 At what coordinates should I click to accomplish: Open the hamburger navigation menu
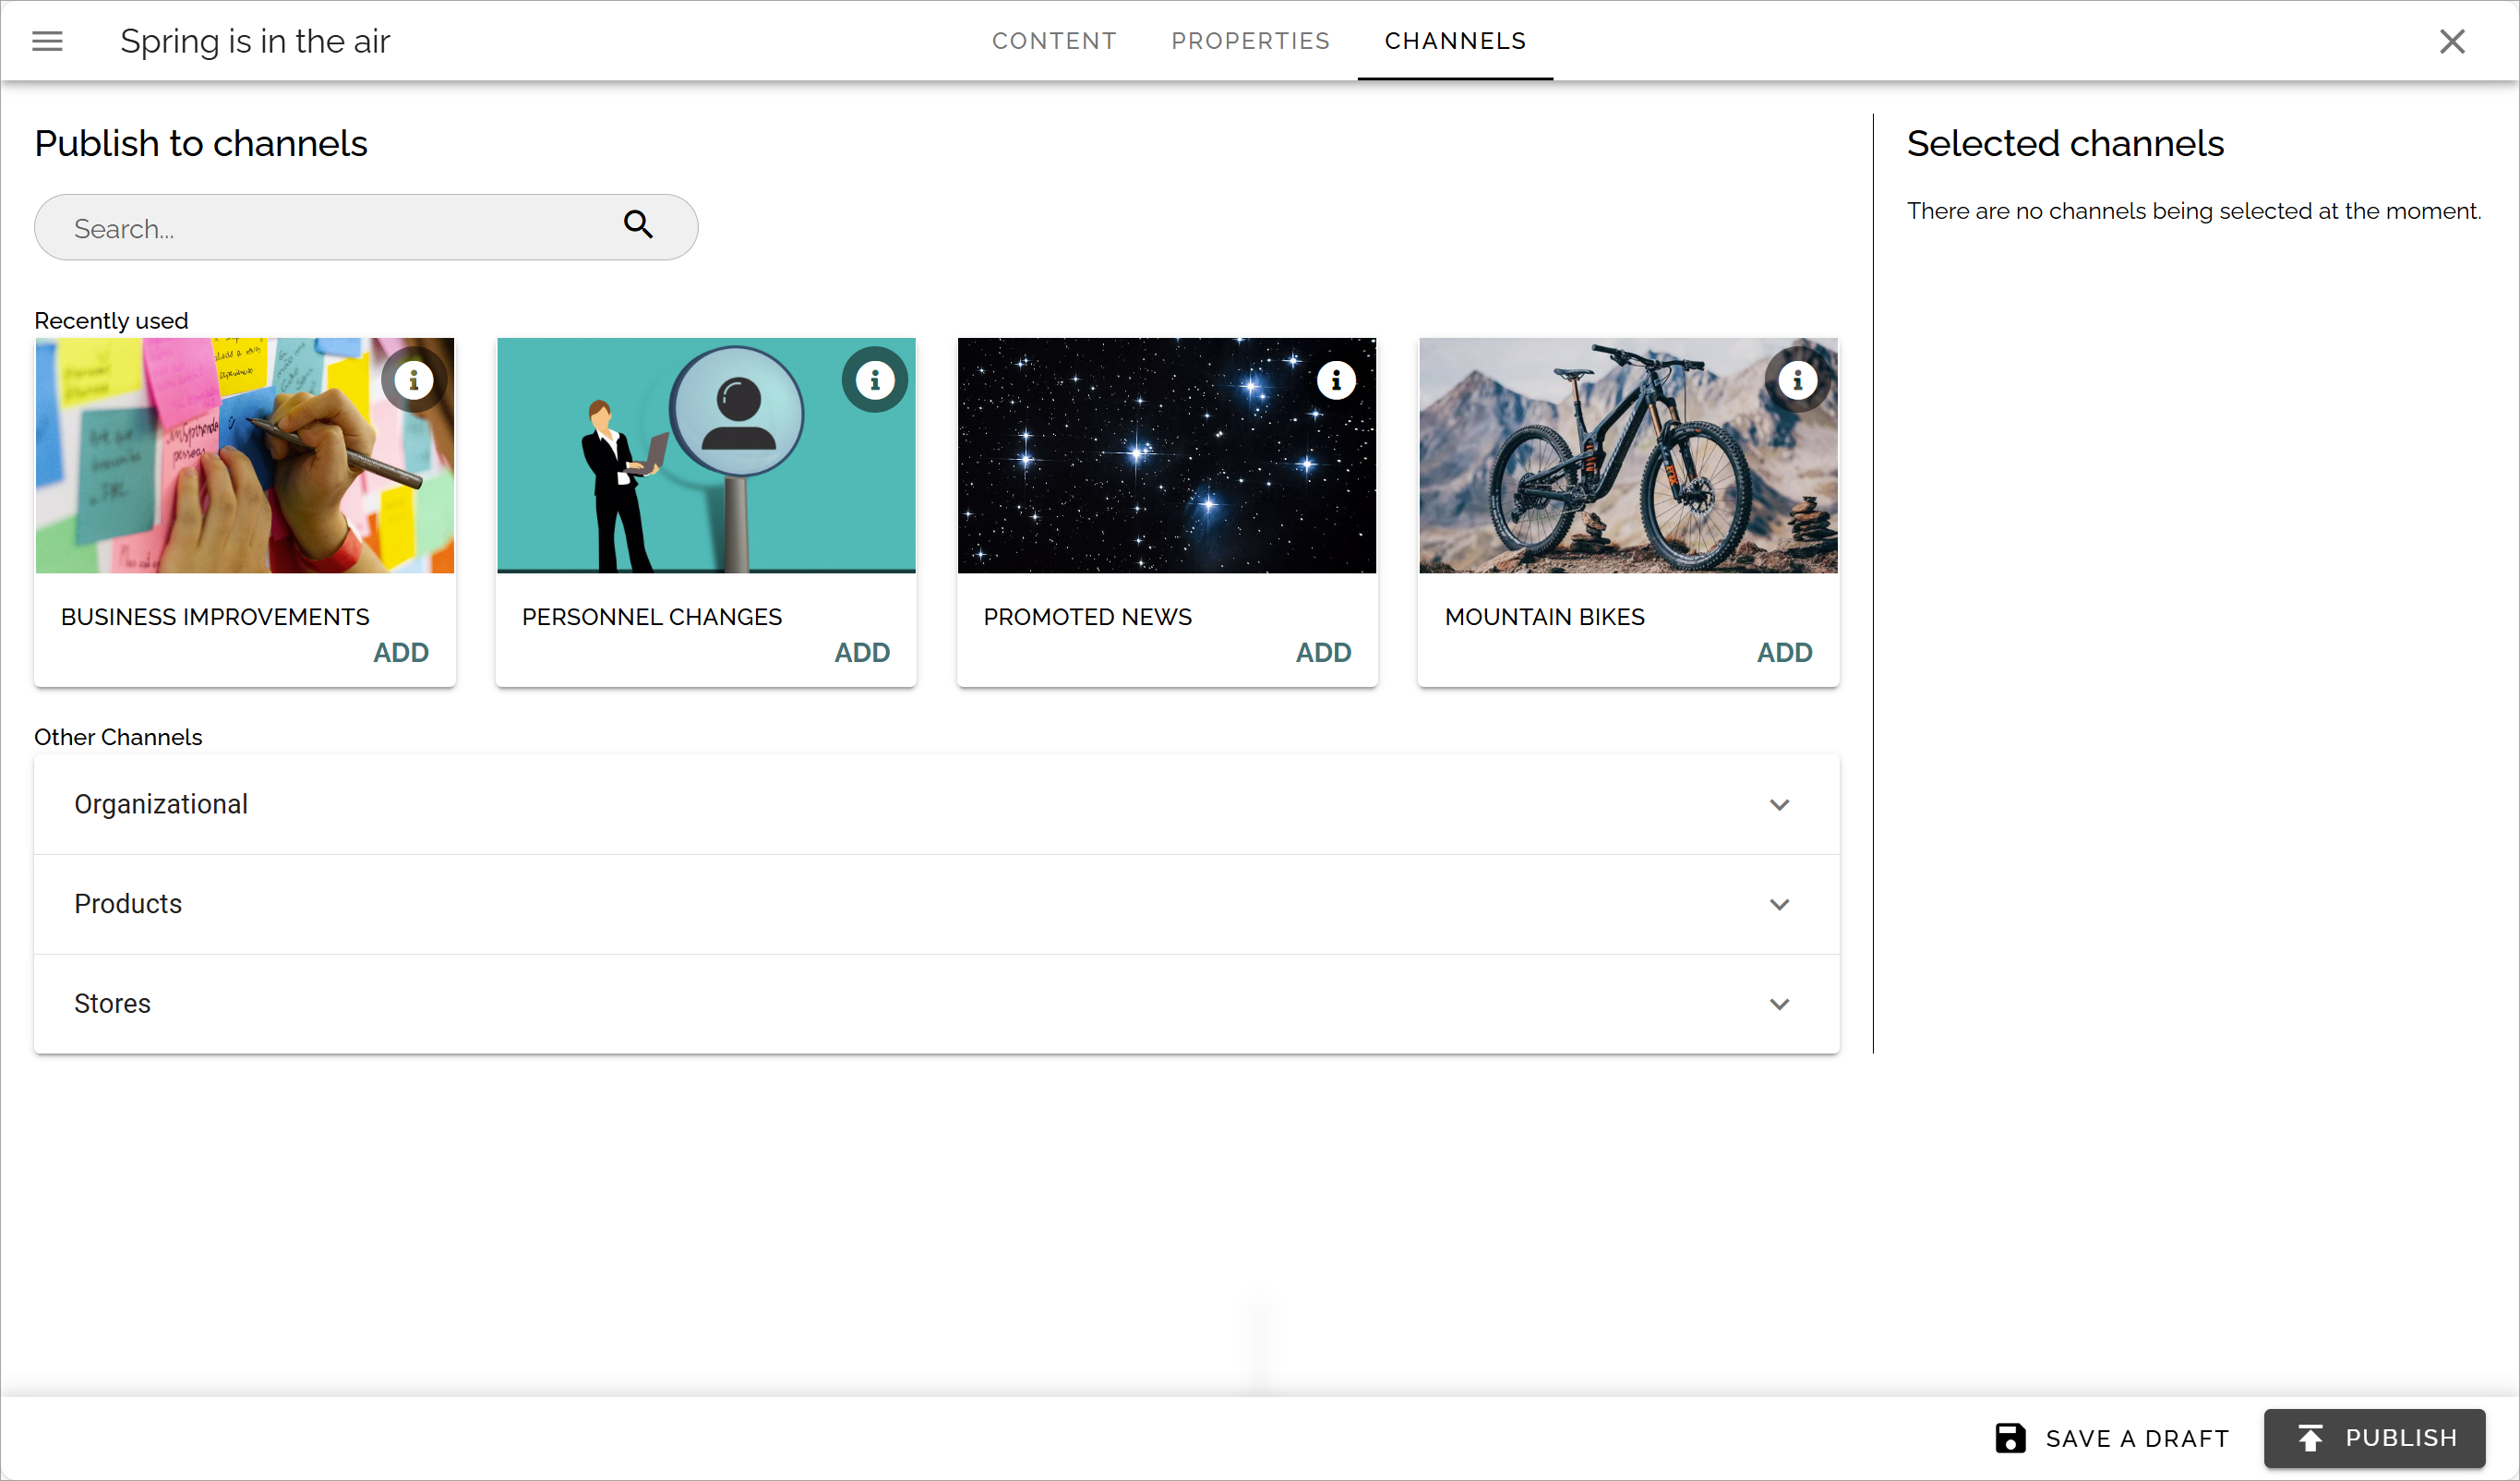(47, 41)
